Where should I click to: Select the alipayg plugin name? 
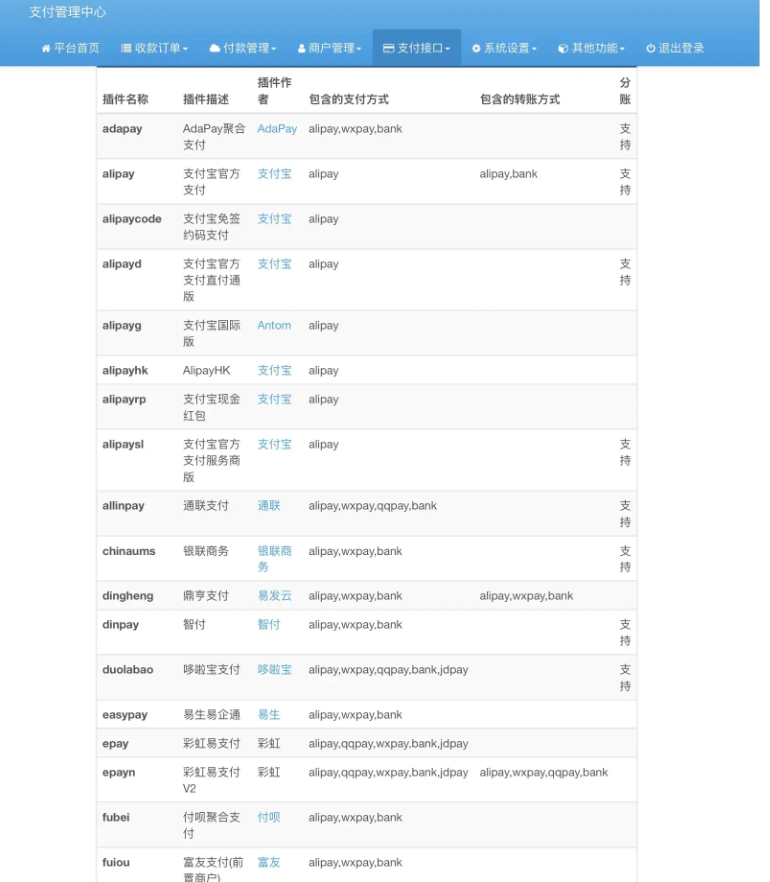click(x=121, y=325)
